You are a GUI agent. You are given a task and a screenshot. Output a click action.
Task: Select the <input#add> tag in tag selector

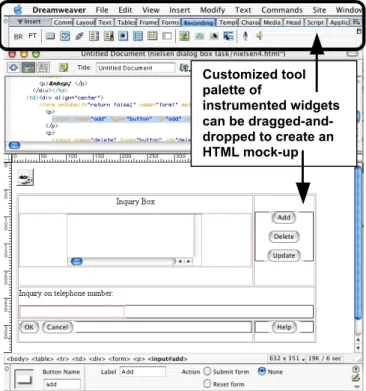168,359
